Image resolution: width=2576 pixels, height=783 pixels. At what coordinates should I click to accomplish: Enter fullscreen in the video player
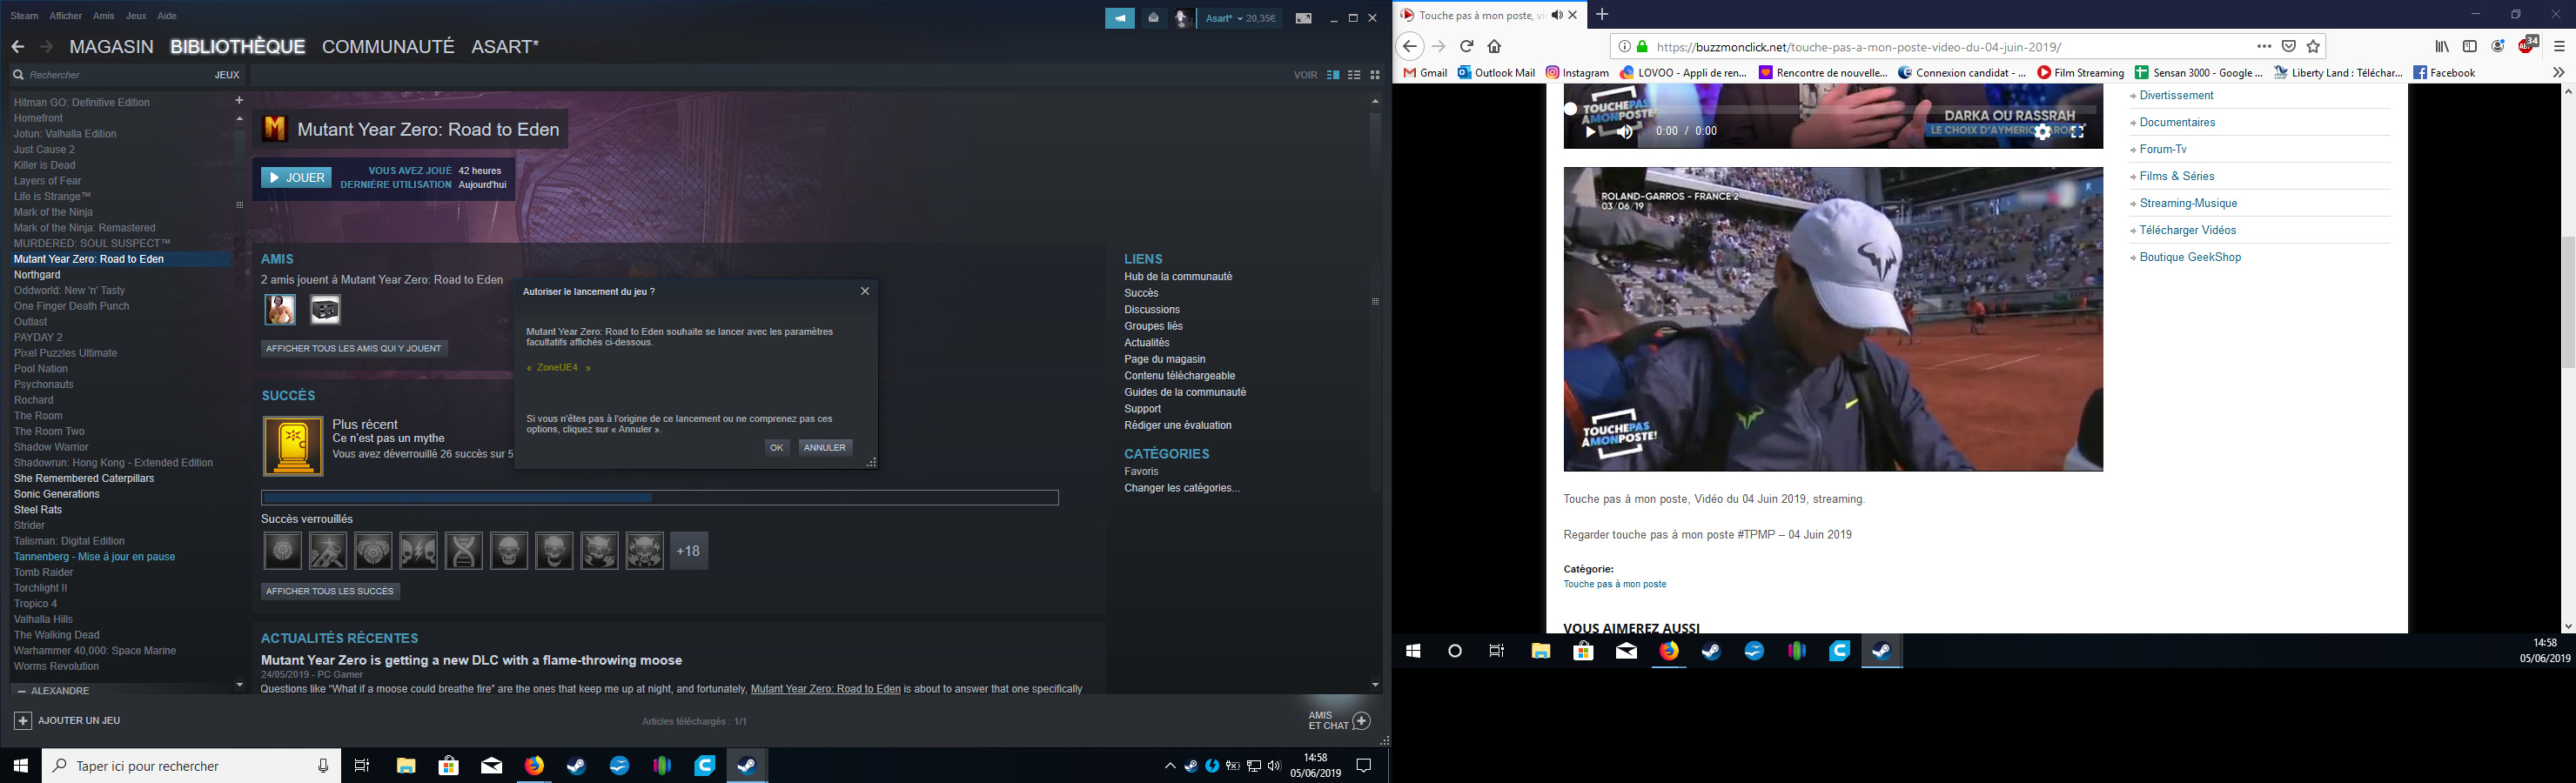(2077, 131)
